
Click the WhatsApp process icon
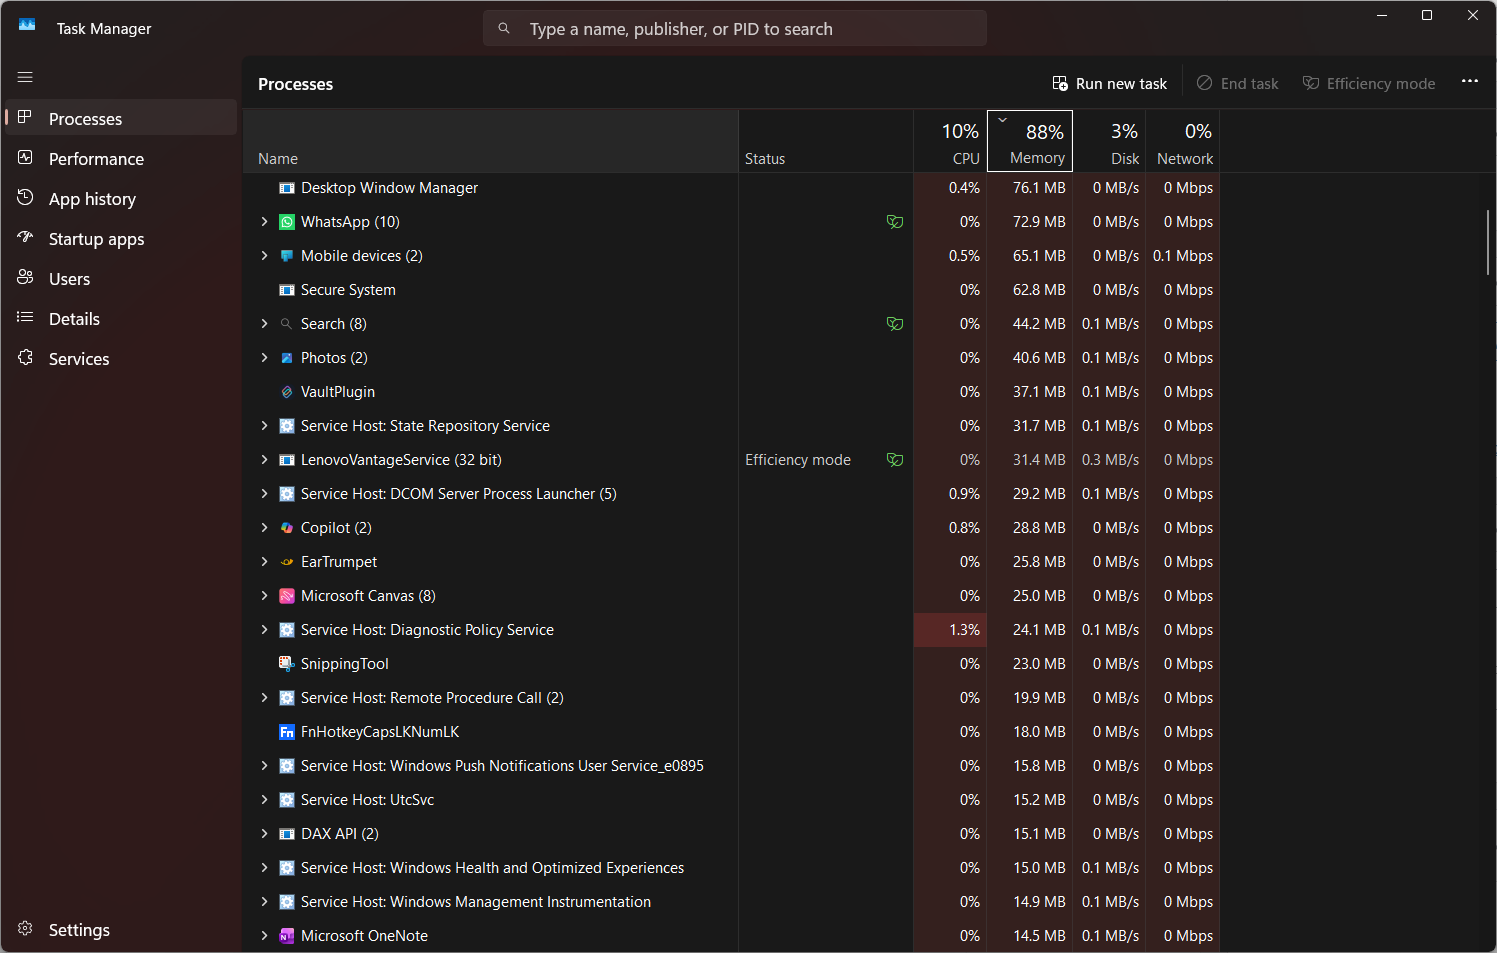(x=287, y=222)
